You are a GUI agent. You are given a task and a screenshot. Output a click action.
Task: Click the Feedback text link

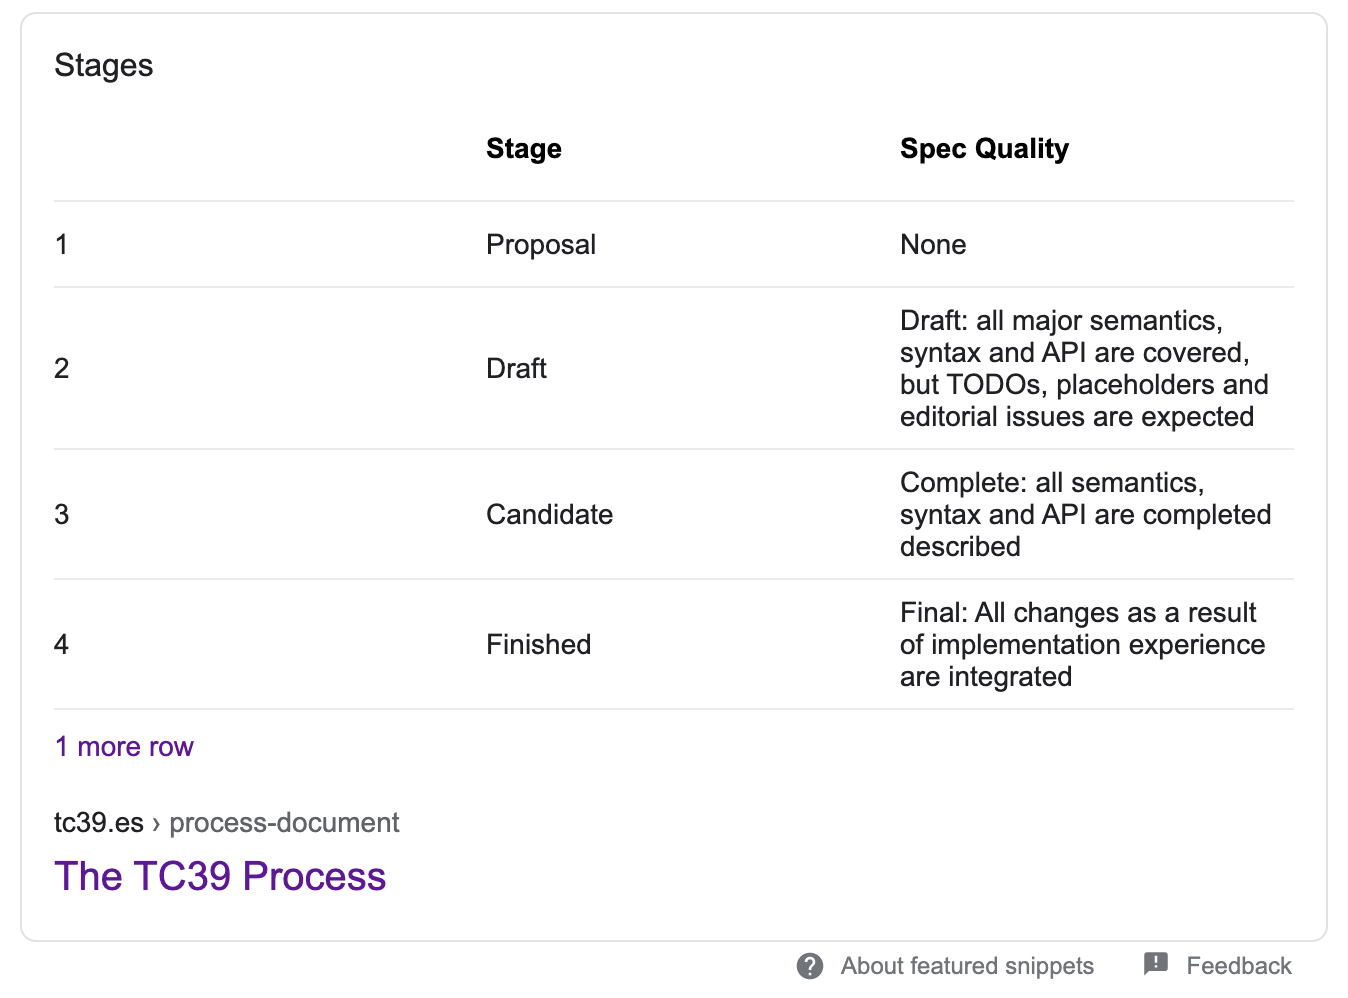click(1238, 966)
